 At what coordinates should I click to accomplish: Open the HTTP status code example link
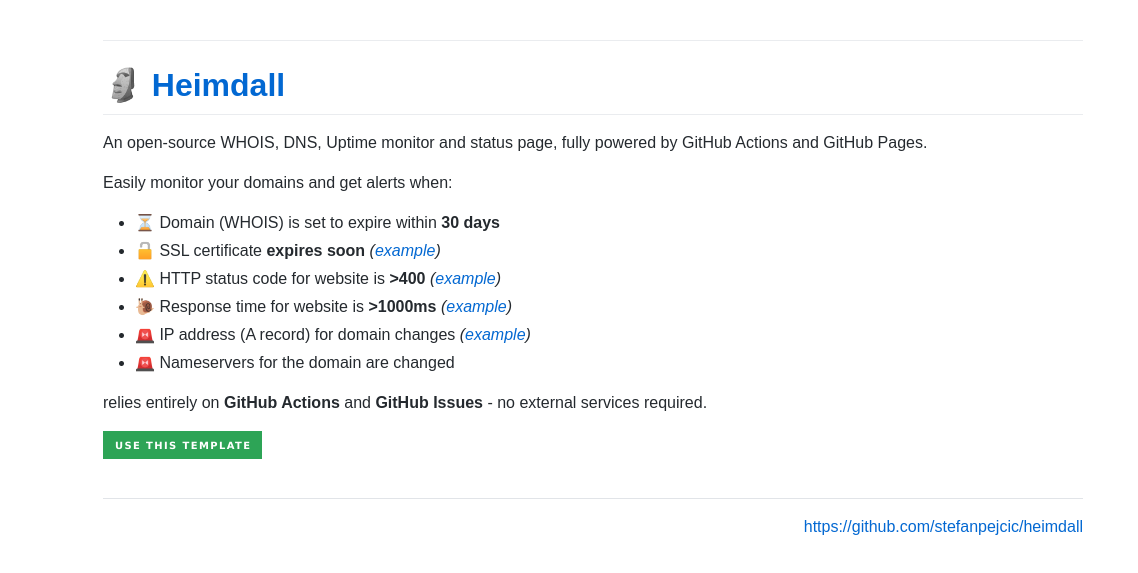pos(465,279)
